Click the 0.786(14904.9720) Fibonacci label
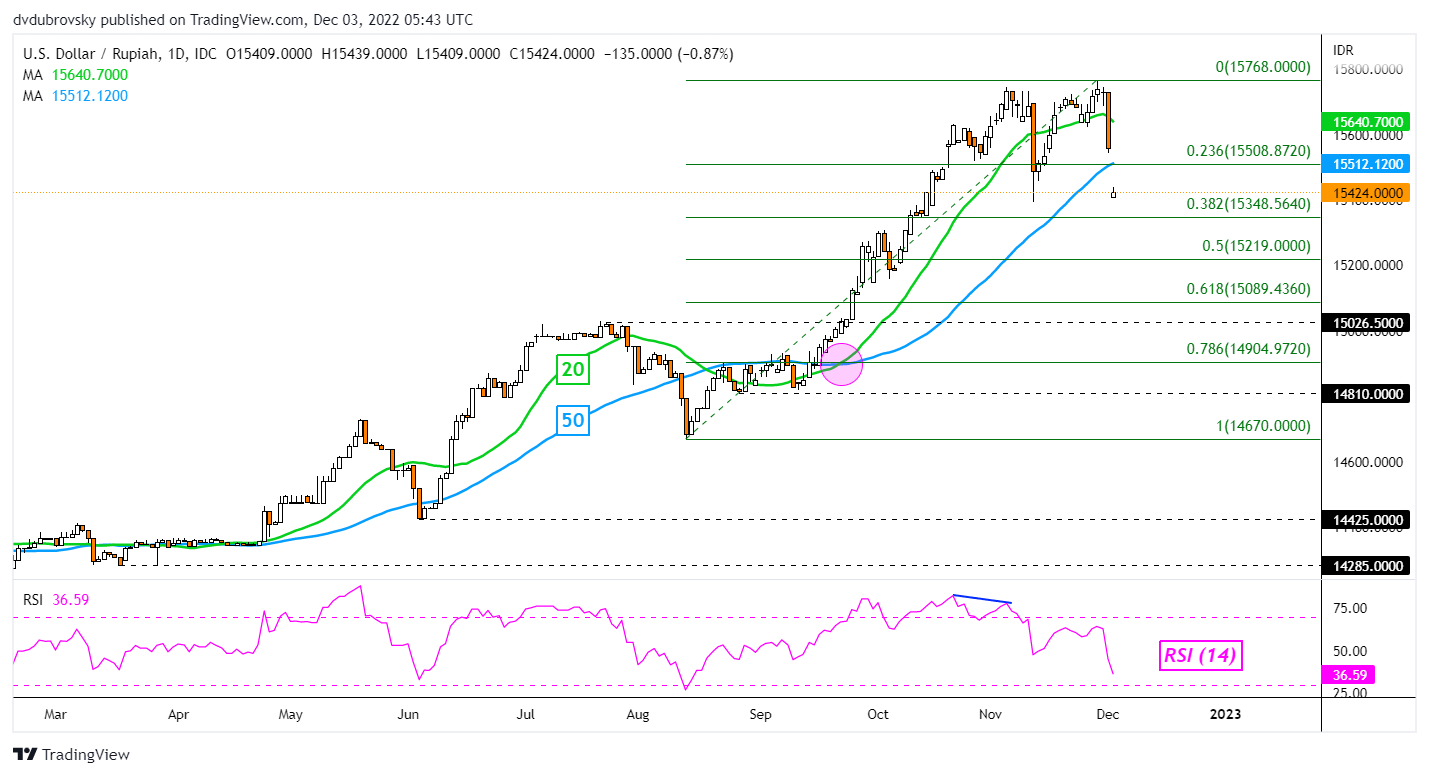The image size is (1429, 776). 1248,349
